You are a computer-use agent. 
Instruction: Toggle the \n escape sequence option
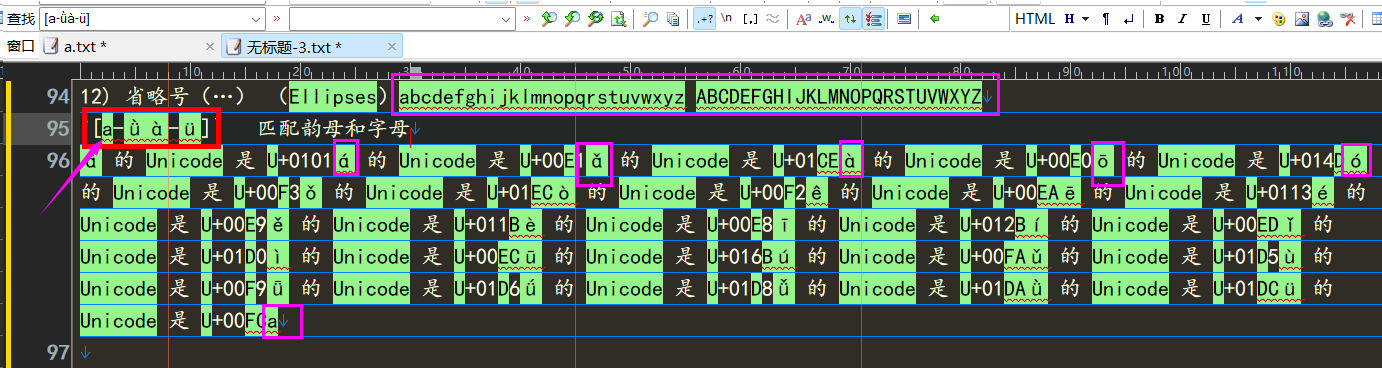pyautogui.click(x=727, y=18)
